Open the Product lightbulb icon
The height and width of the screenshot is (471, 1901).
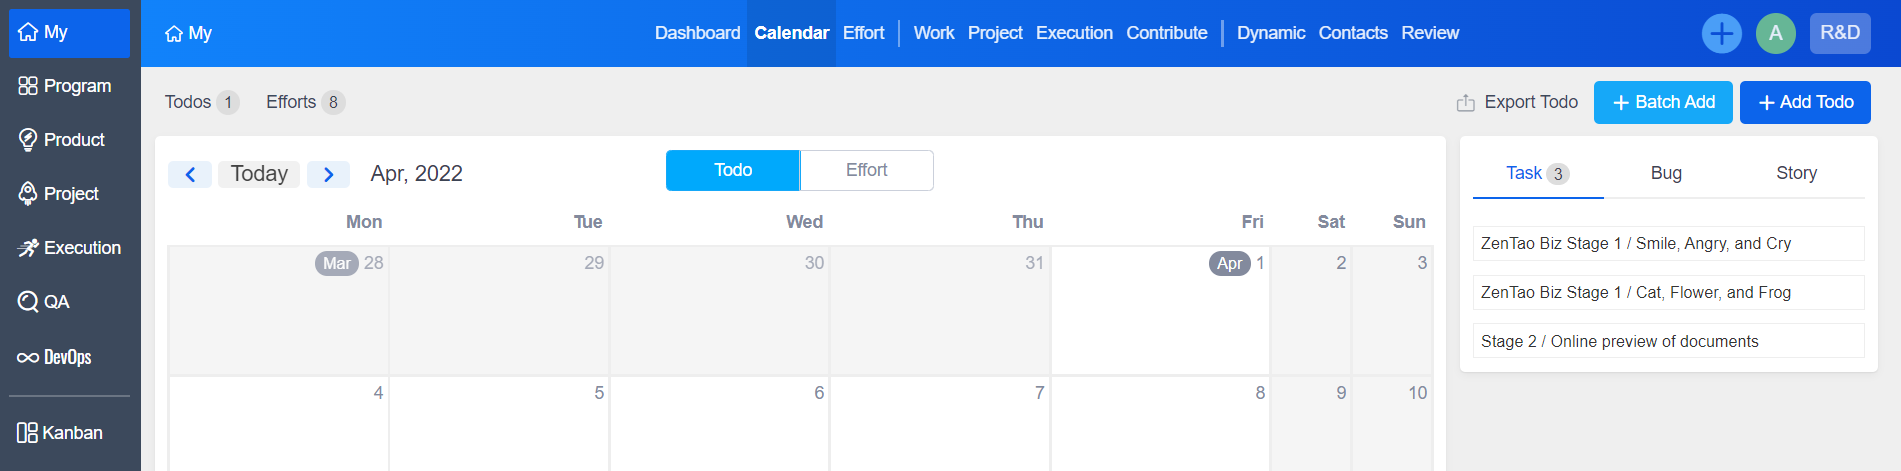click(28, 140)
